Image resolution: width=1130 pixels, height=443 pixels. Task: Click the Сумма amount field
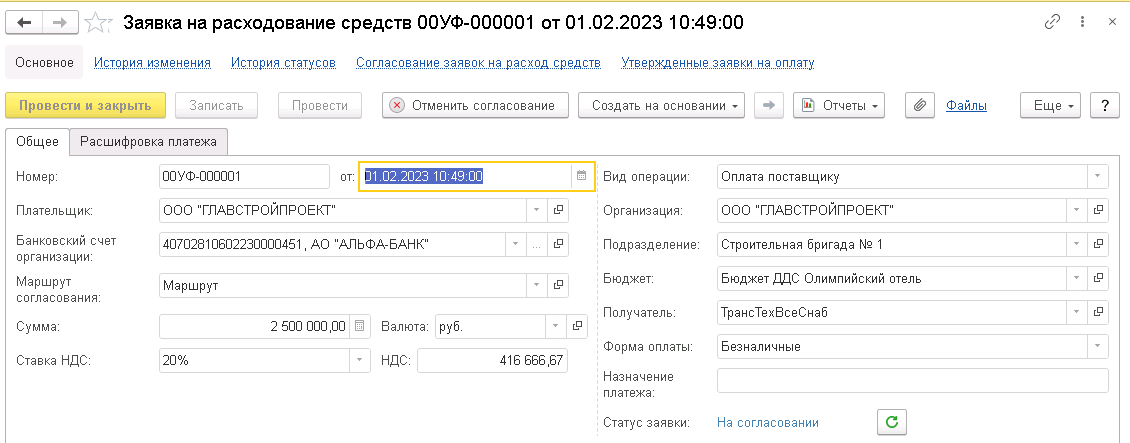coord(254,326)
